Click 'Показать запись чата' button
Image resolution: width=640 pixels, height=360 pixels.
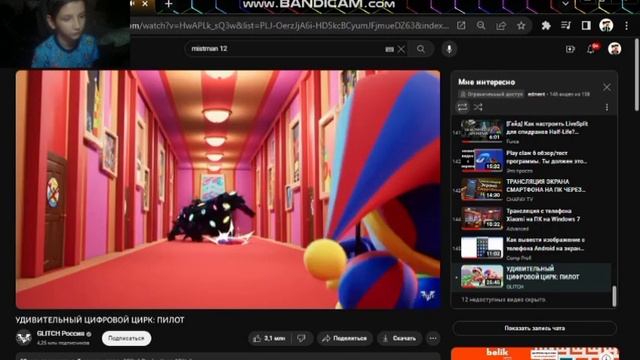(x=534, y=328)
